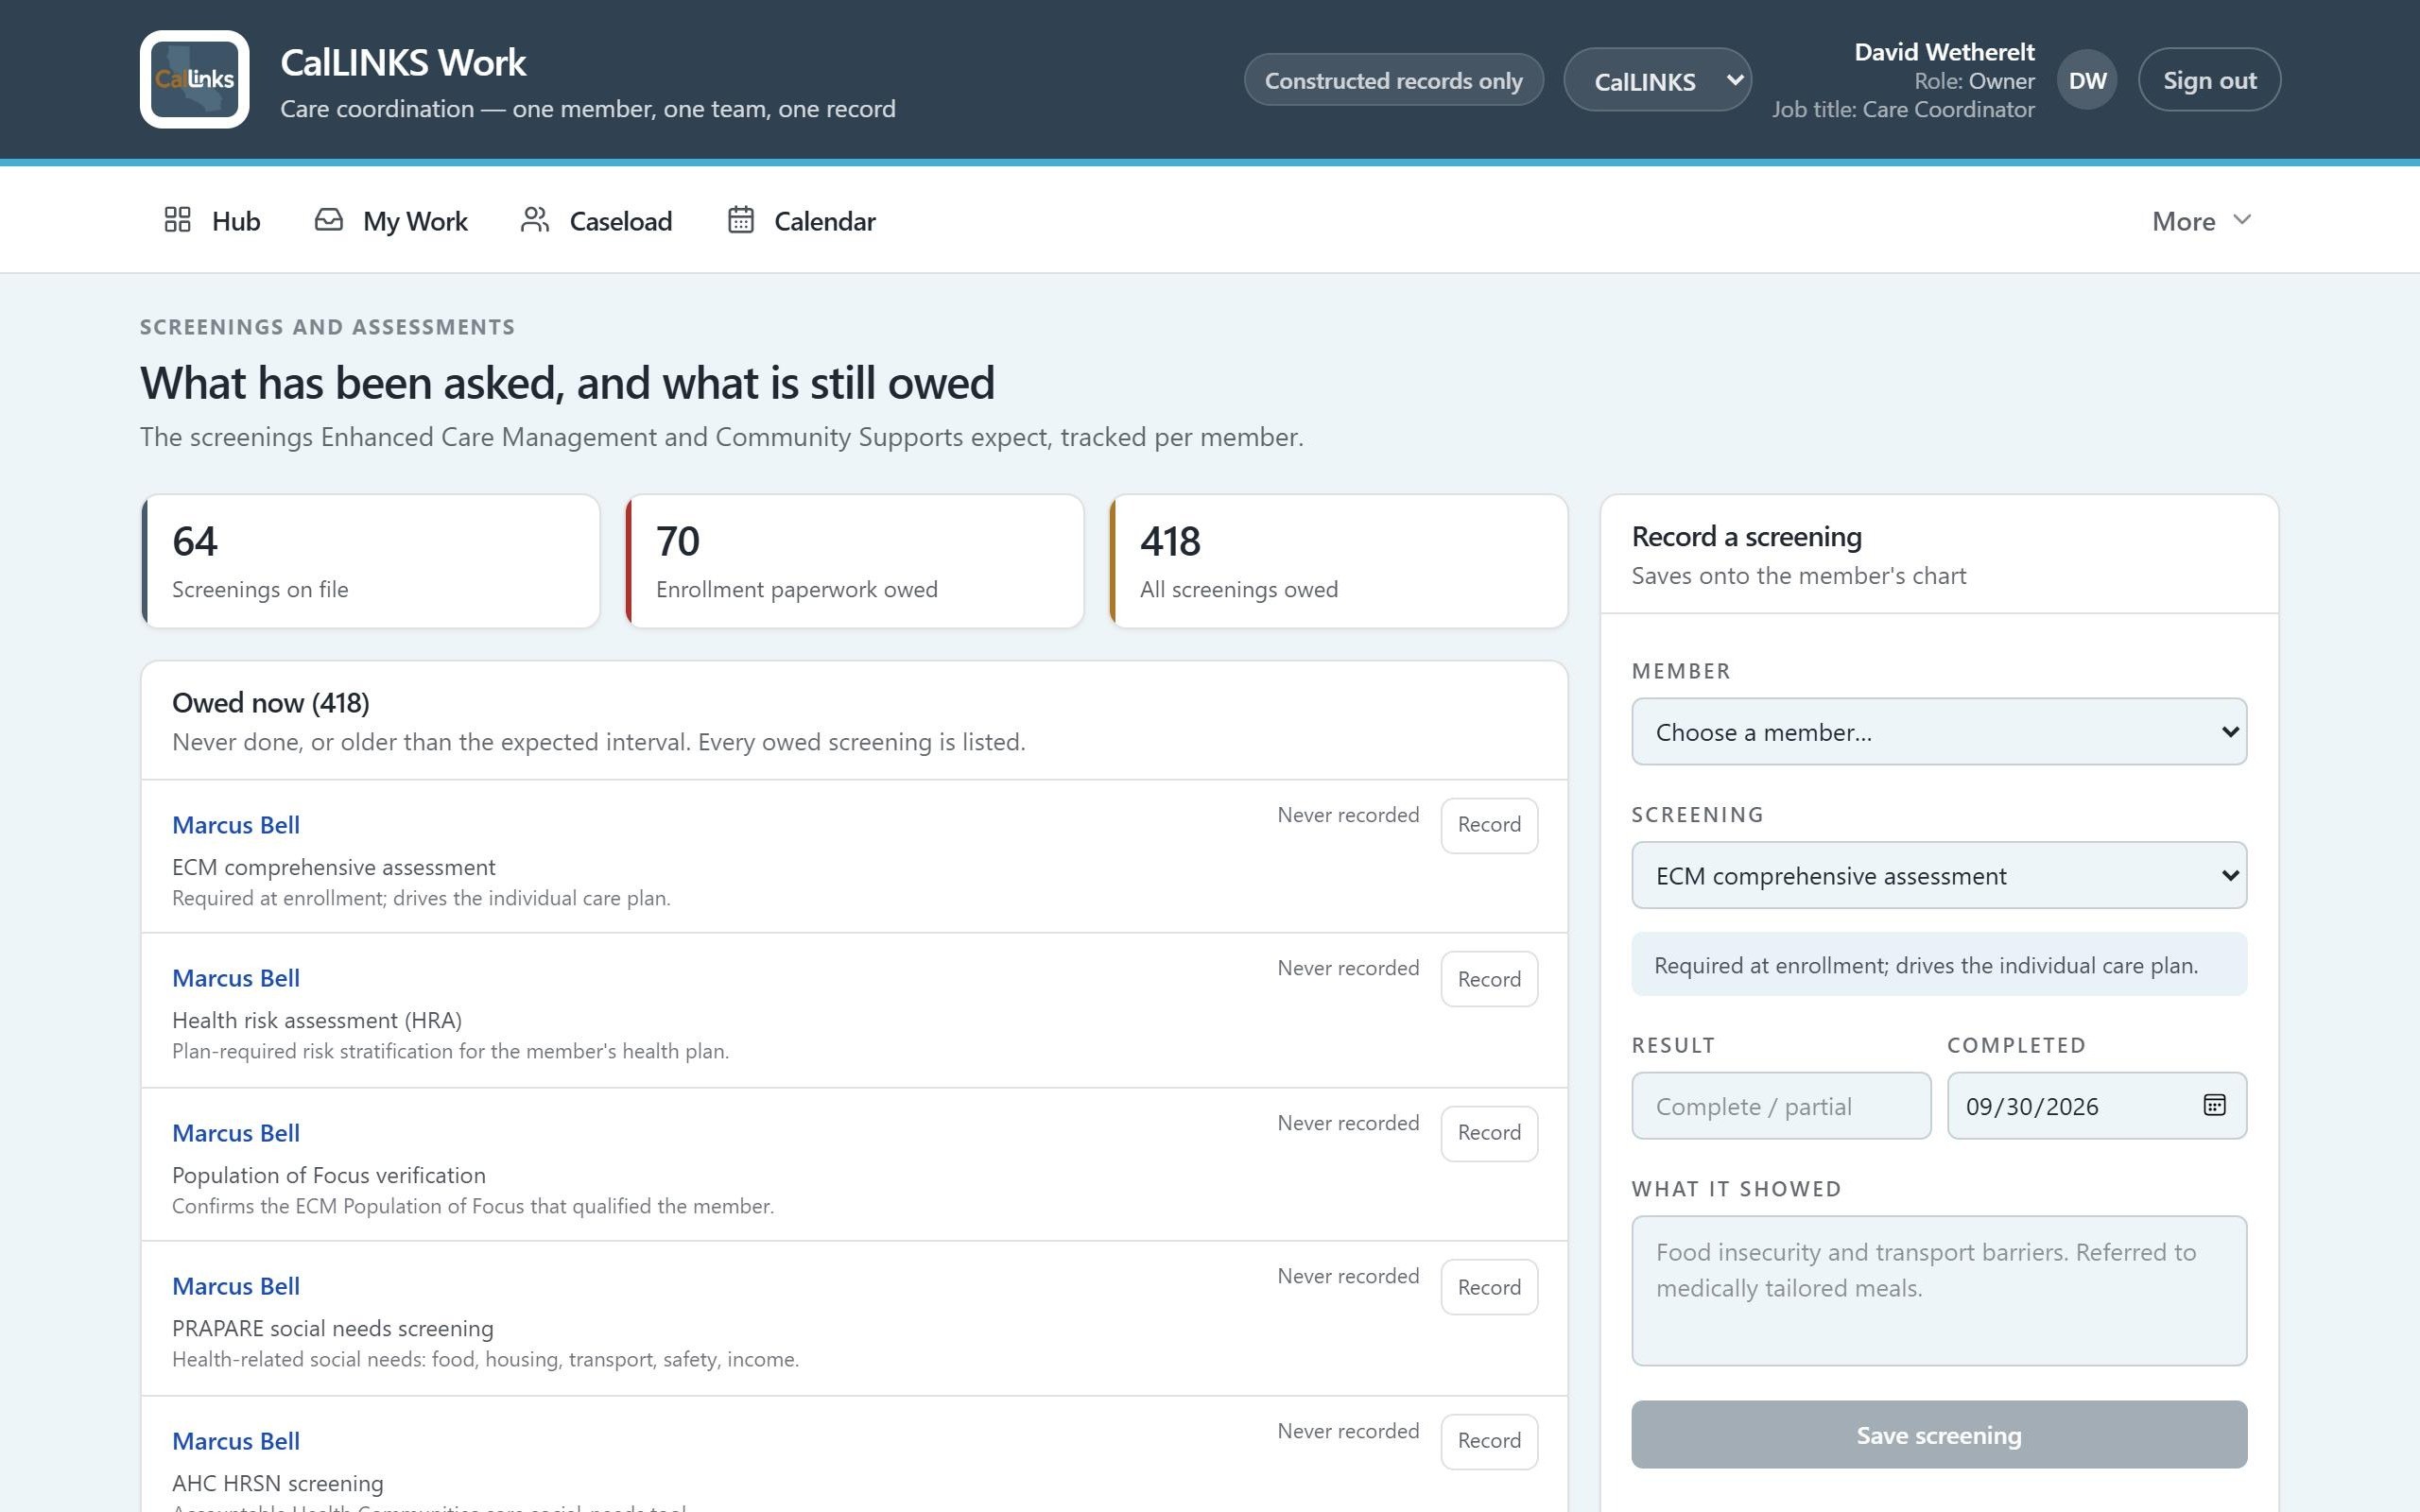This screenshot has width=2420, height=1512.
Task: Open the Screening type dropdown
Action: point(1938,875)
